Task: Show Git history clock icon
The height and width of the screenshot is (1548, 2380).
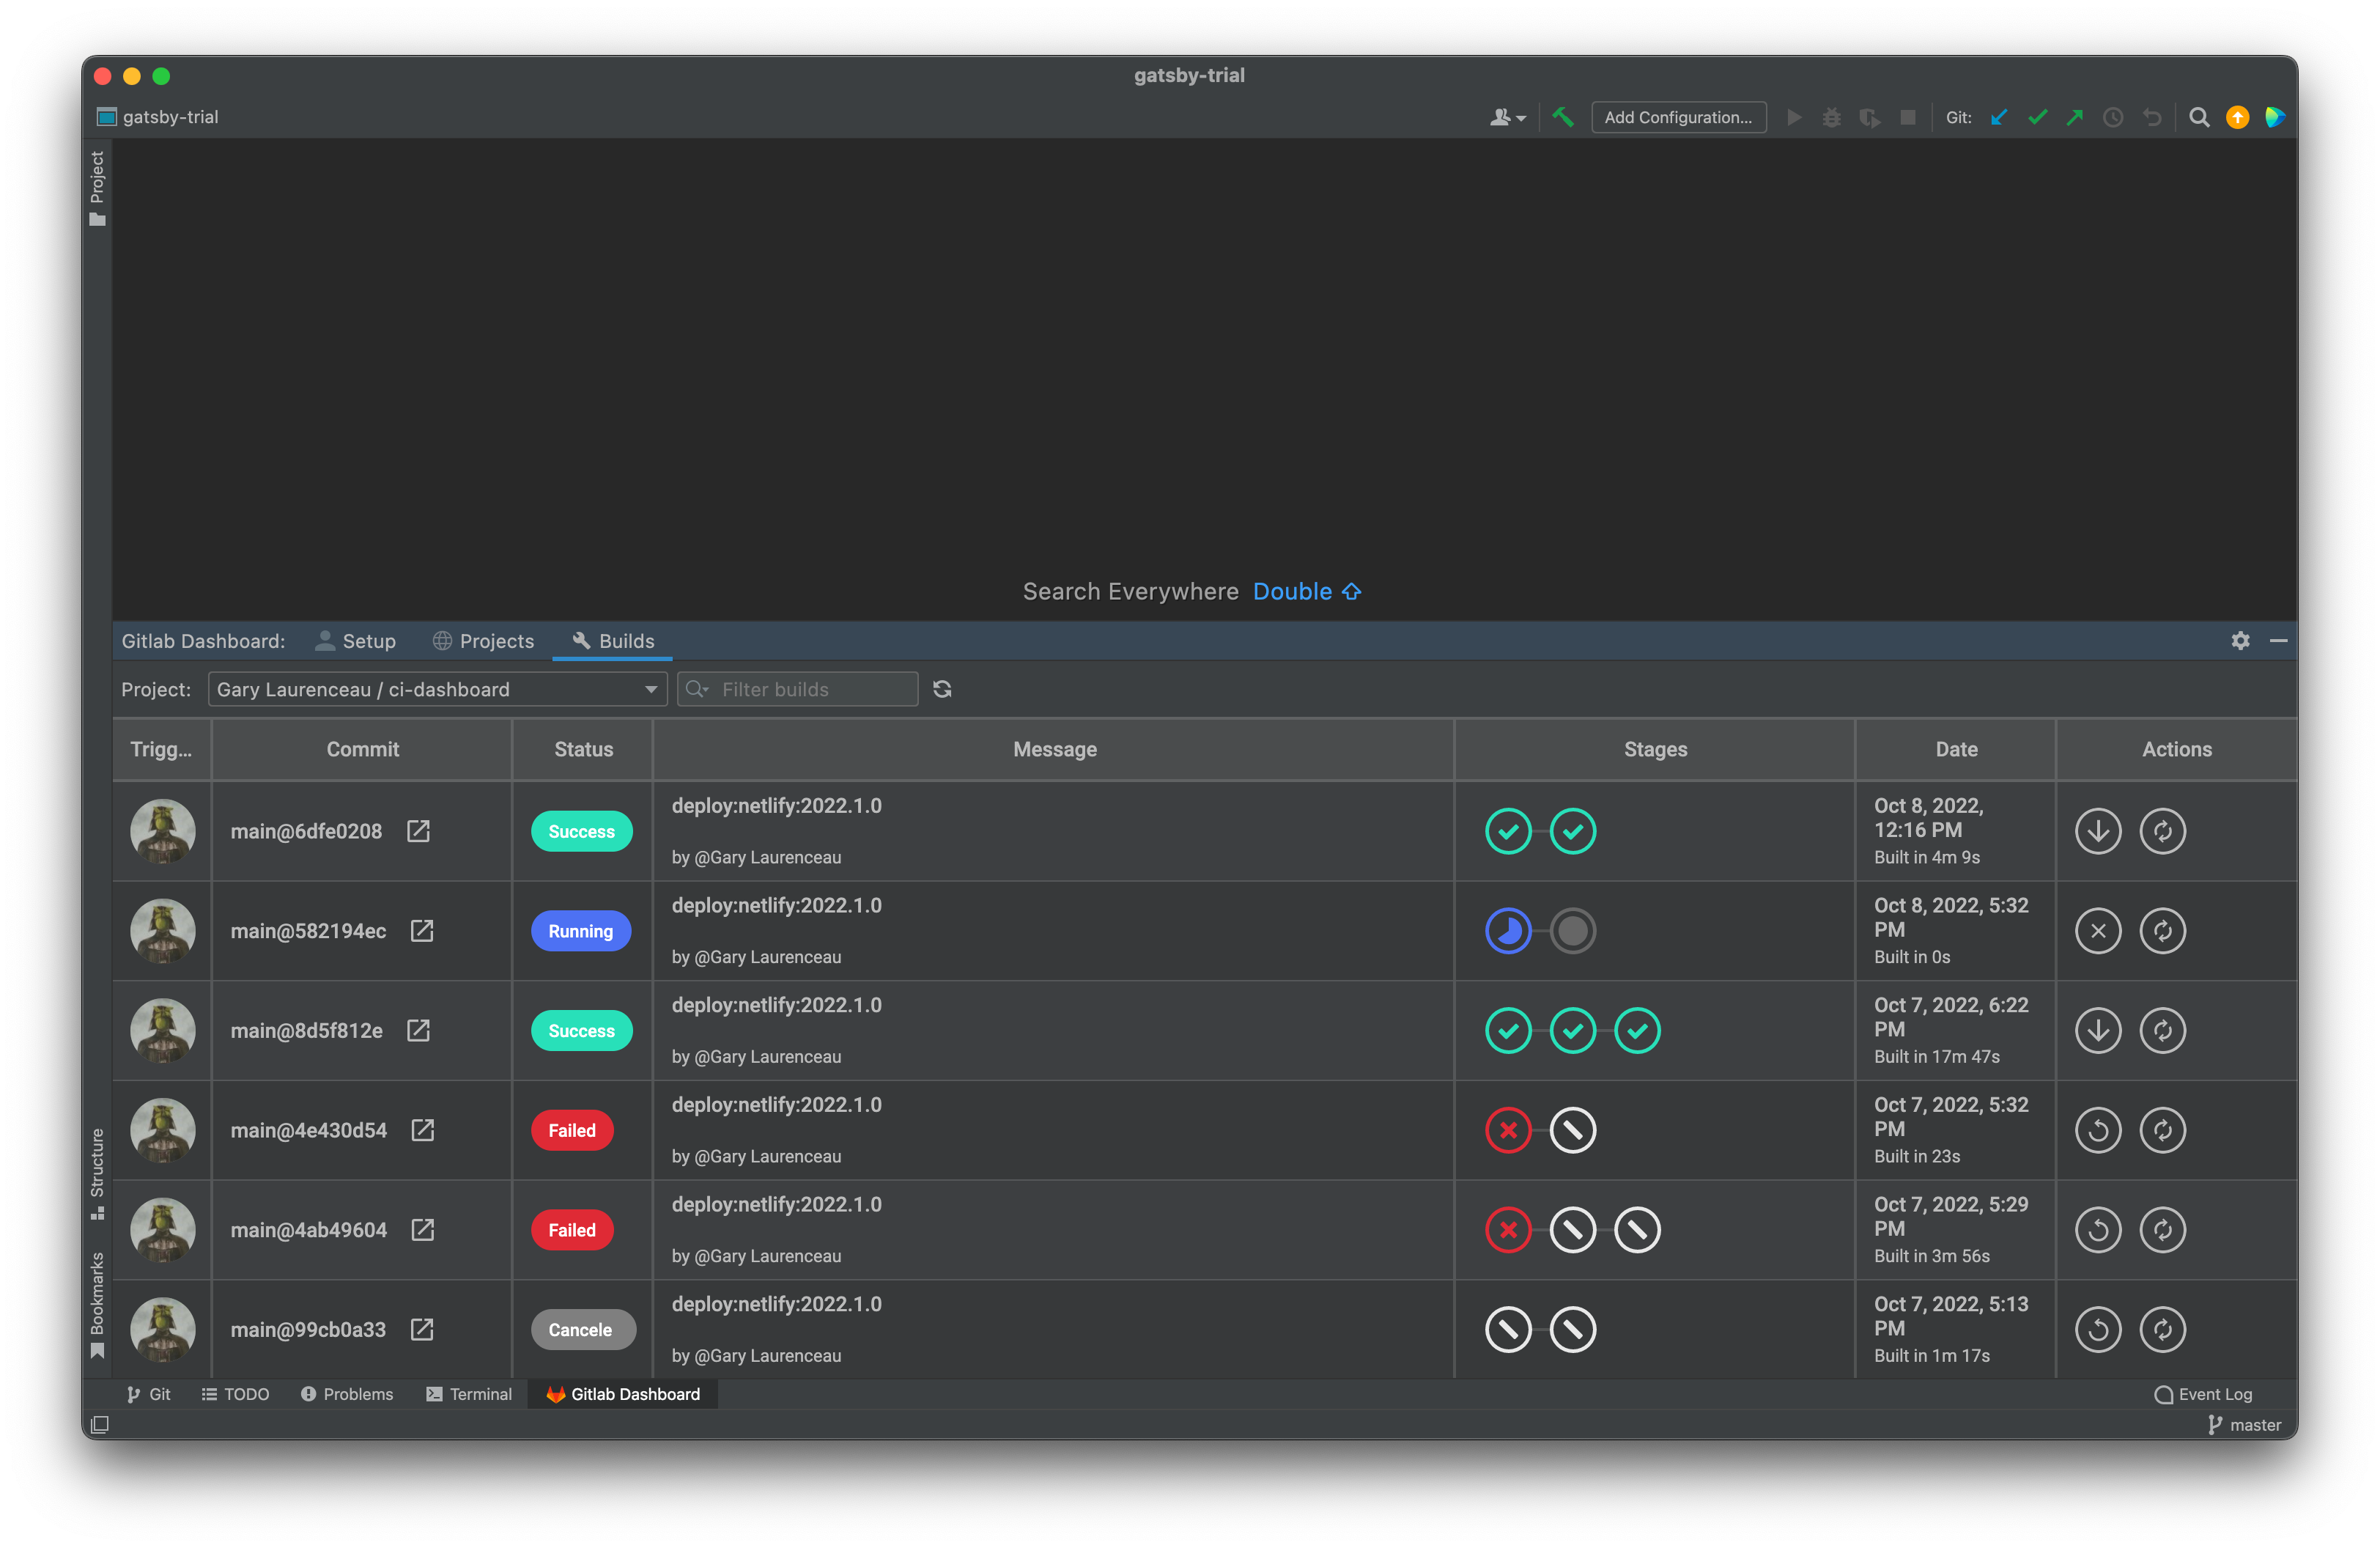Action: pos(2113,117)
